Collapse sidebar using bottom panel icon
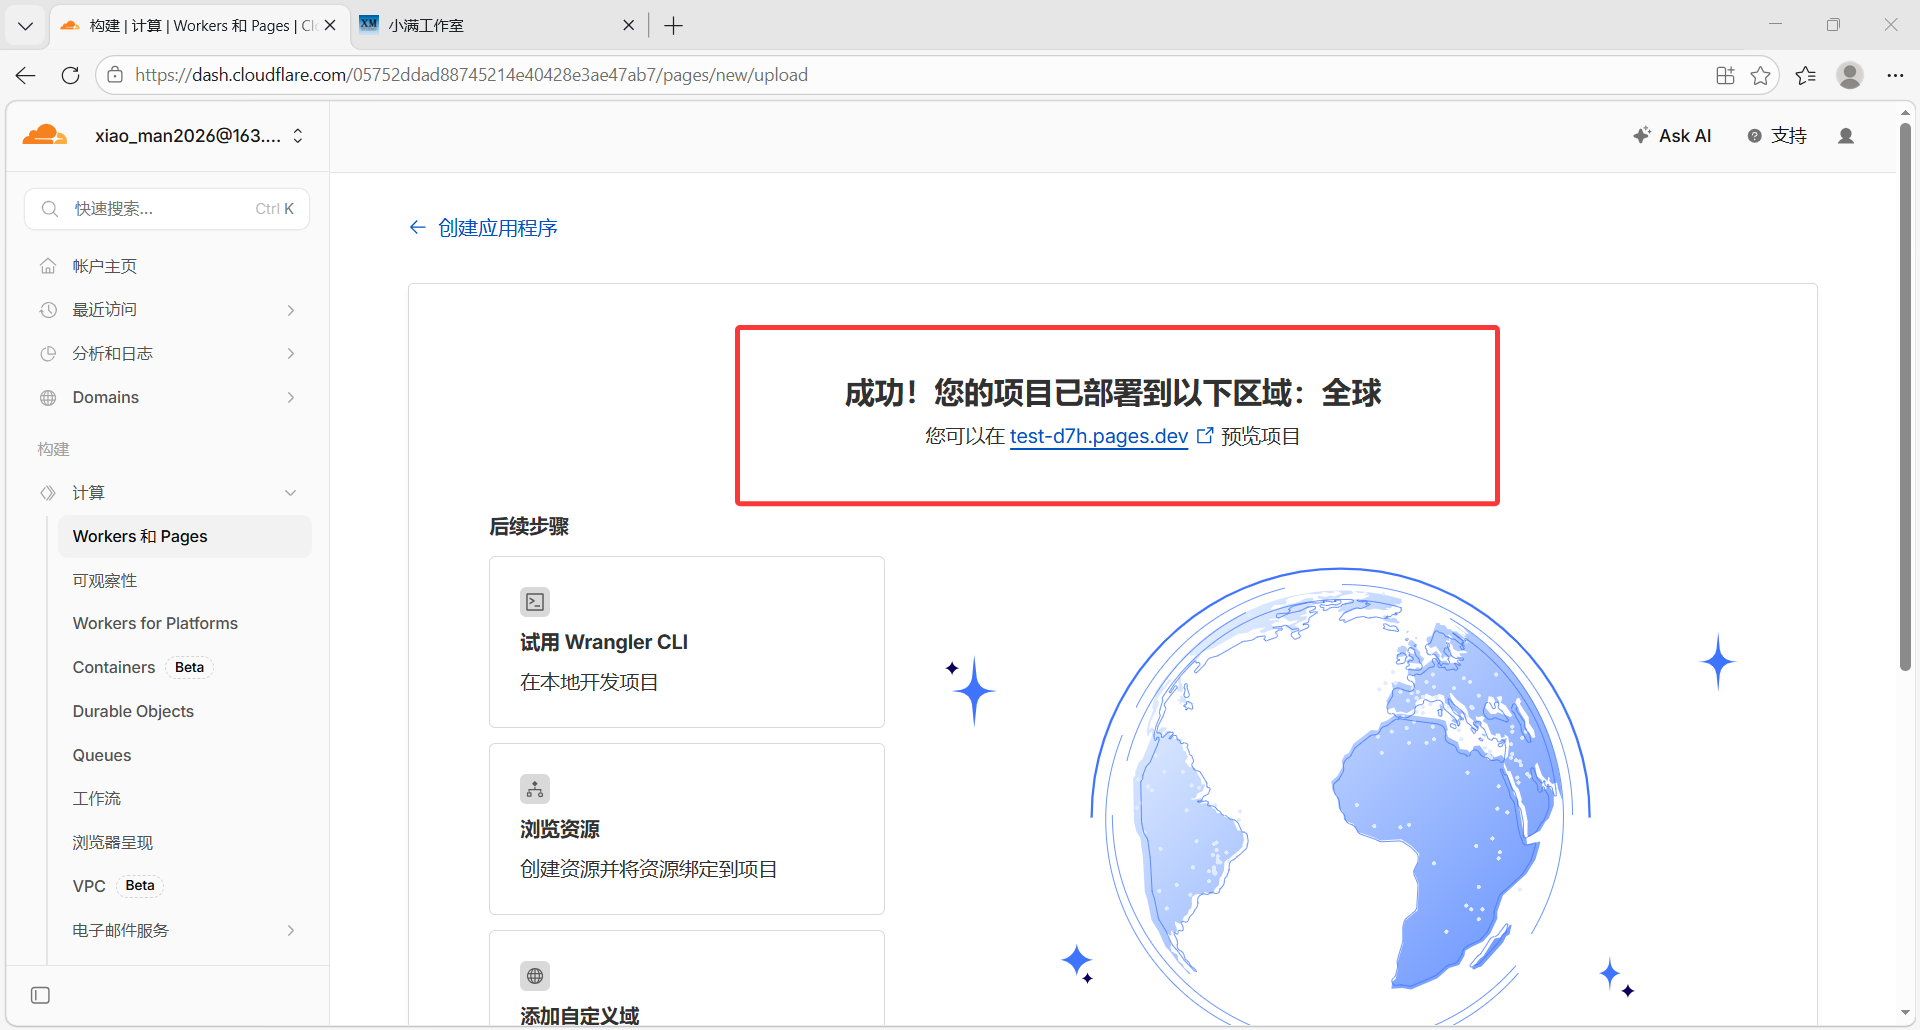 tap(40, 995)
